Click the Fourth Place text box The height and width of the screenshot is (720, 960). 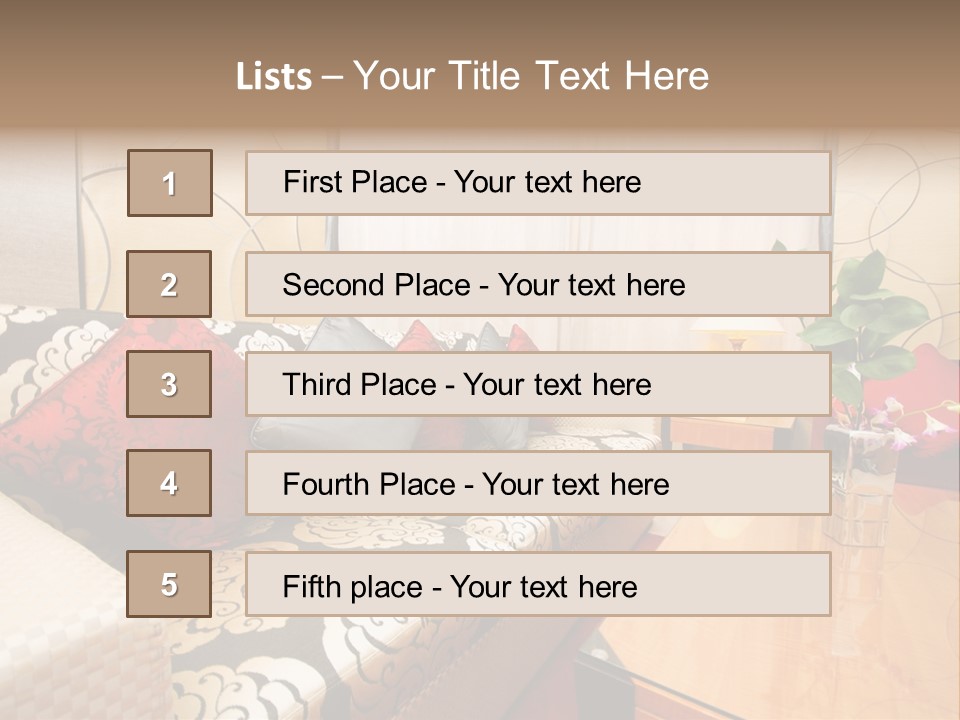pyautogui.click(x=538, y=484)
